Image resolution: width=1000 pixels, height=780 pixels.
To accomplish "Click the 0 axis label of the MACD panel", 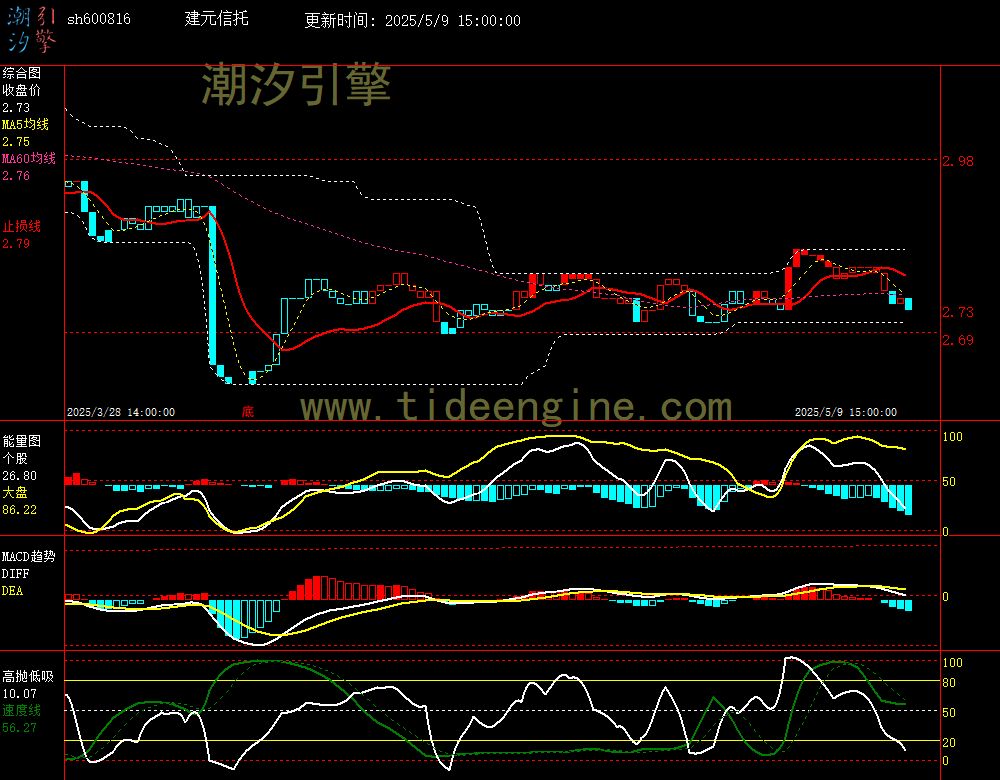I will 945,596.
